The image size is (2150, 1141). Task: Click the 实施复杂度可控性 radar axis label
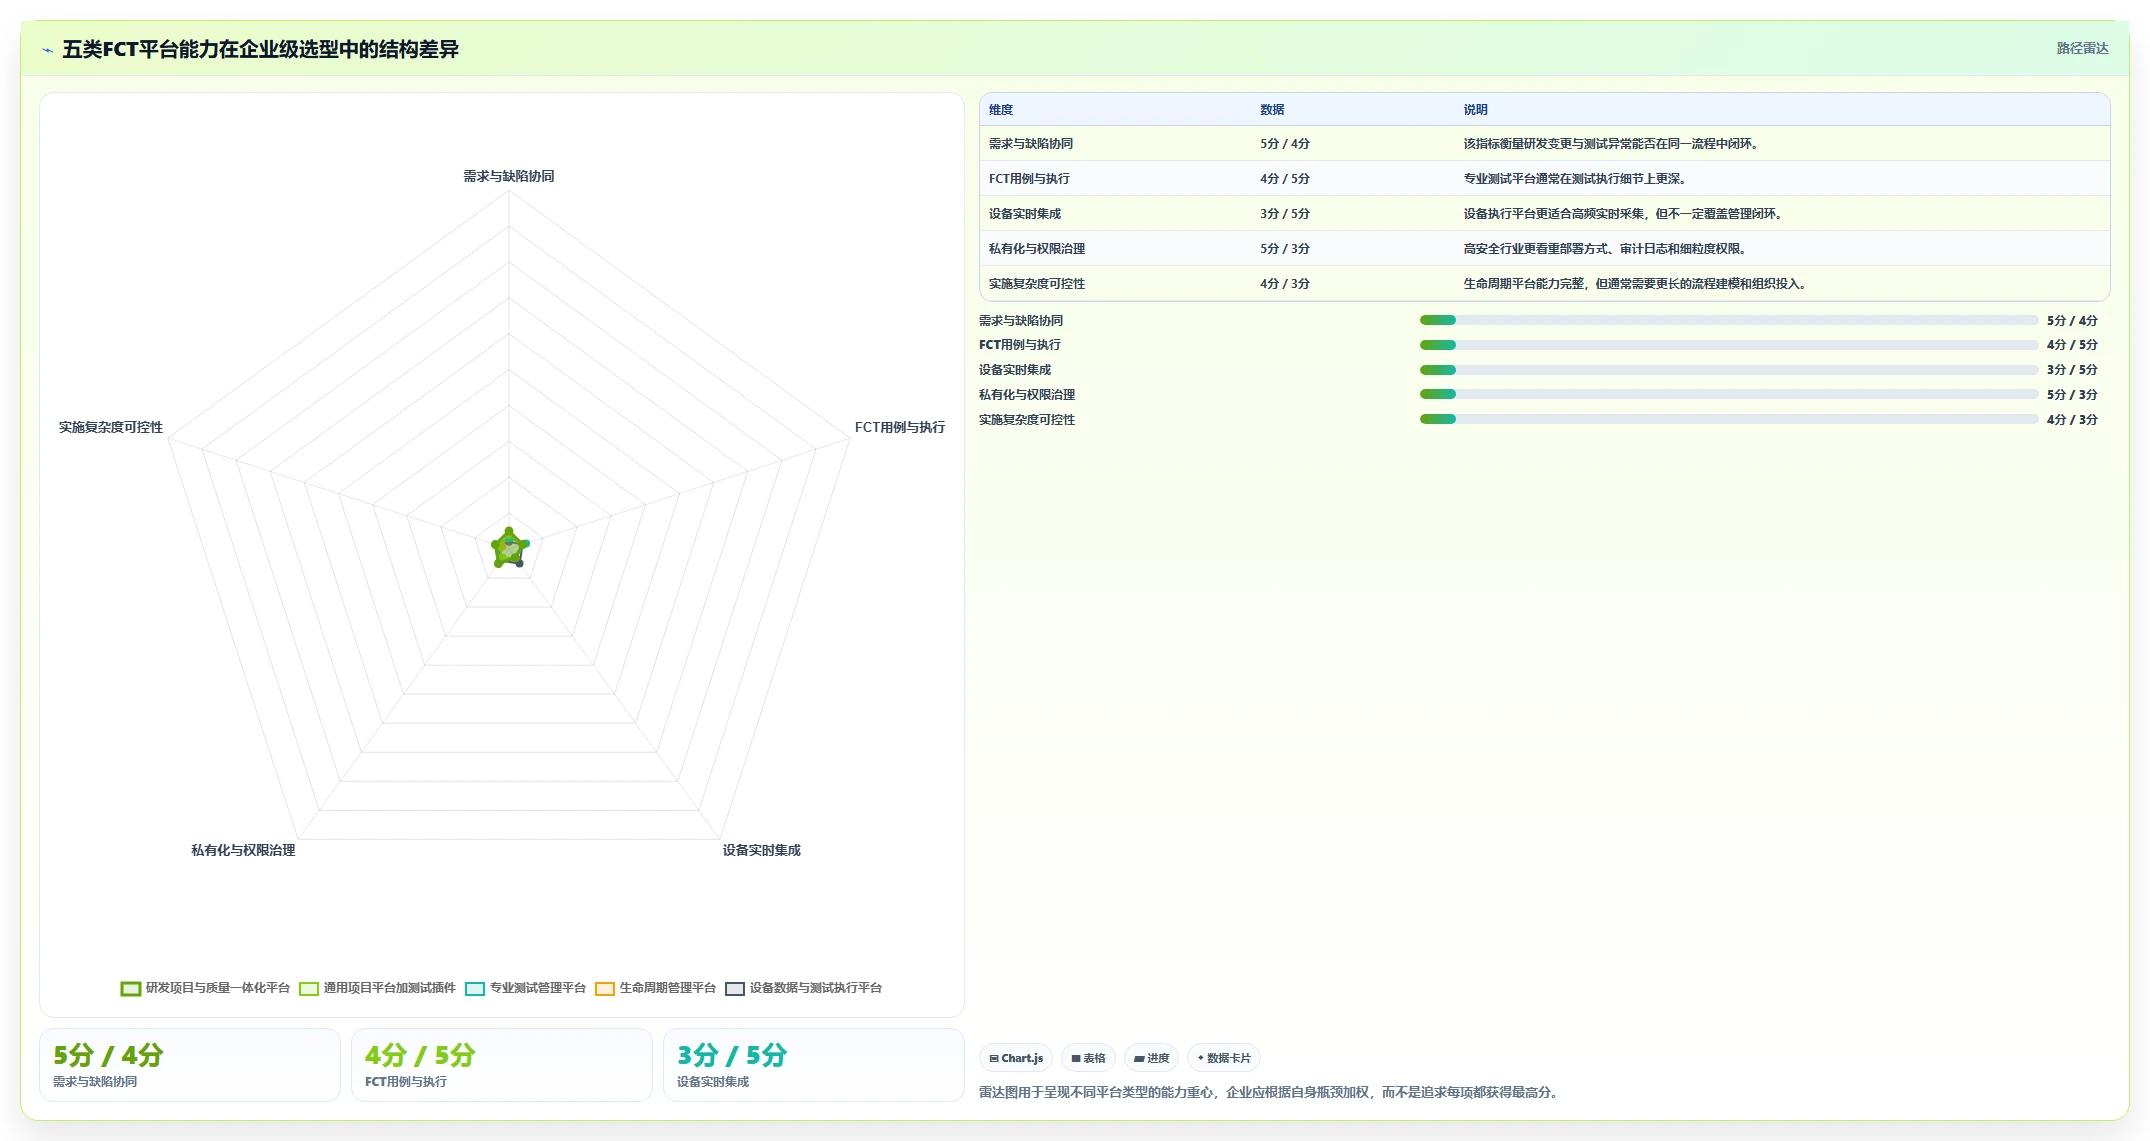(111, 427)
